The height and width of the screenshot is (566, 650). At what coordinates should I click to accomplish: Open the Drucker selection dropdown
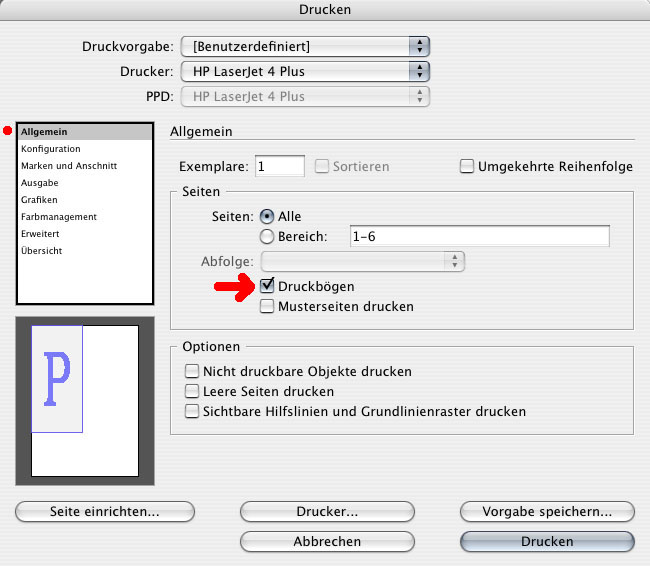[304, 71]
